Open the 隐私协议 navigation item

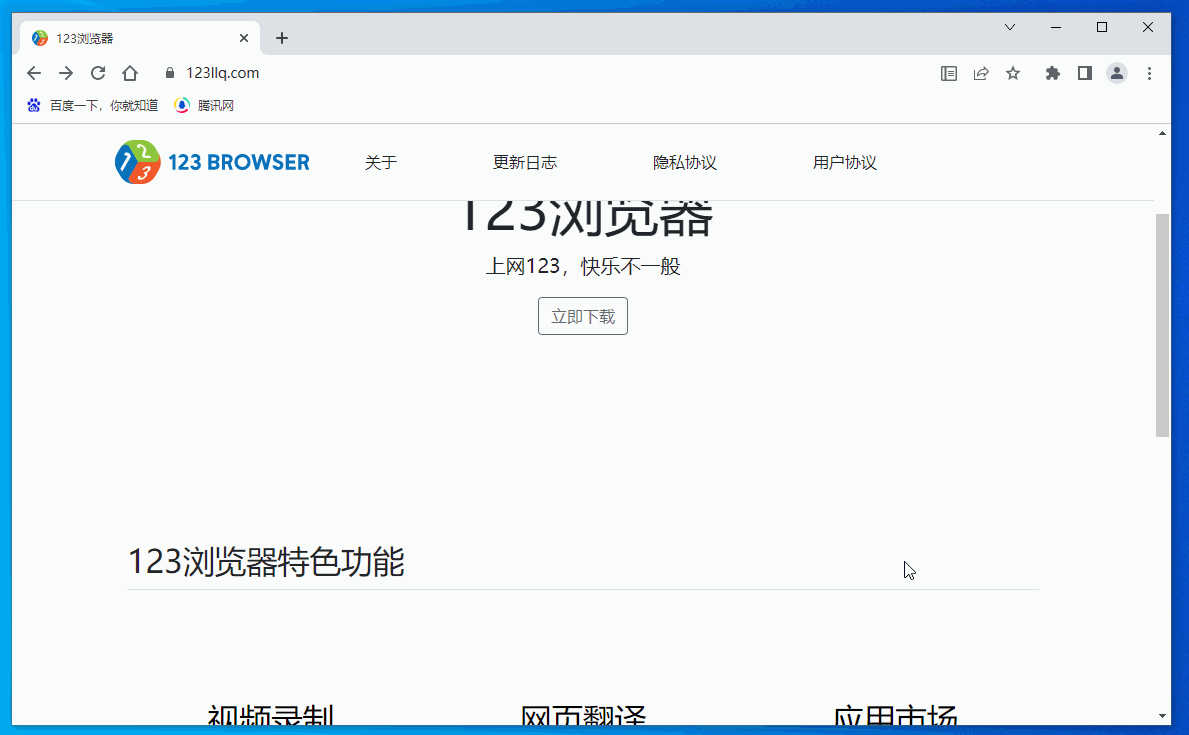tap(684, 163)
